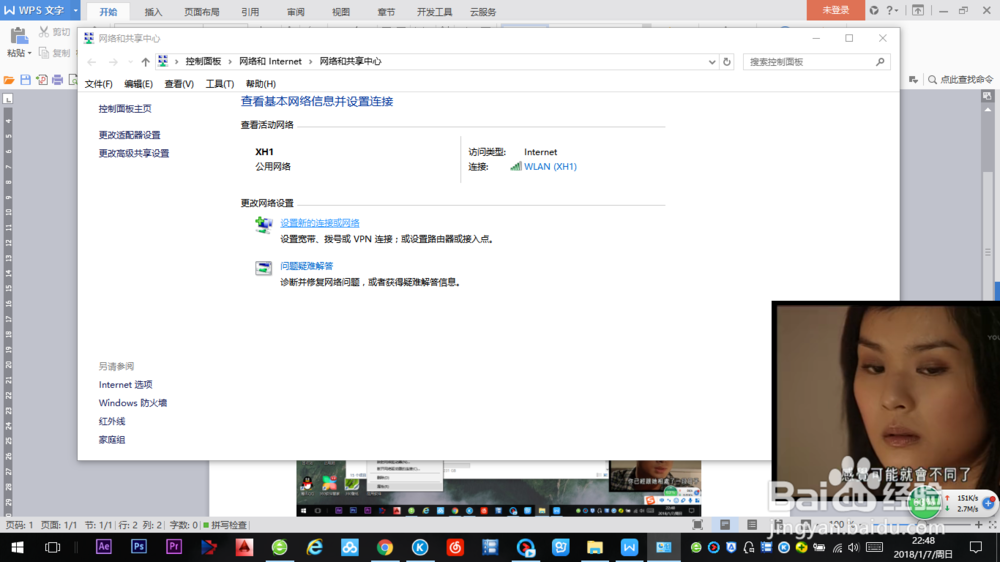Image resolution: width=1000 pixels, height=562 pixels.
Task: Open the 文件(F) menu
Action: point(98,84)
